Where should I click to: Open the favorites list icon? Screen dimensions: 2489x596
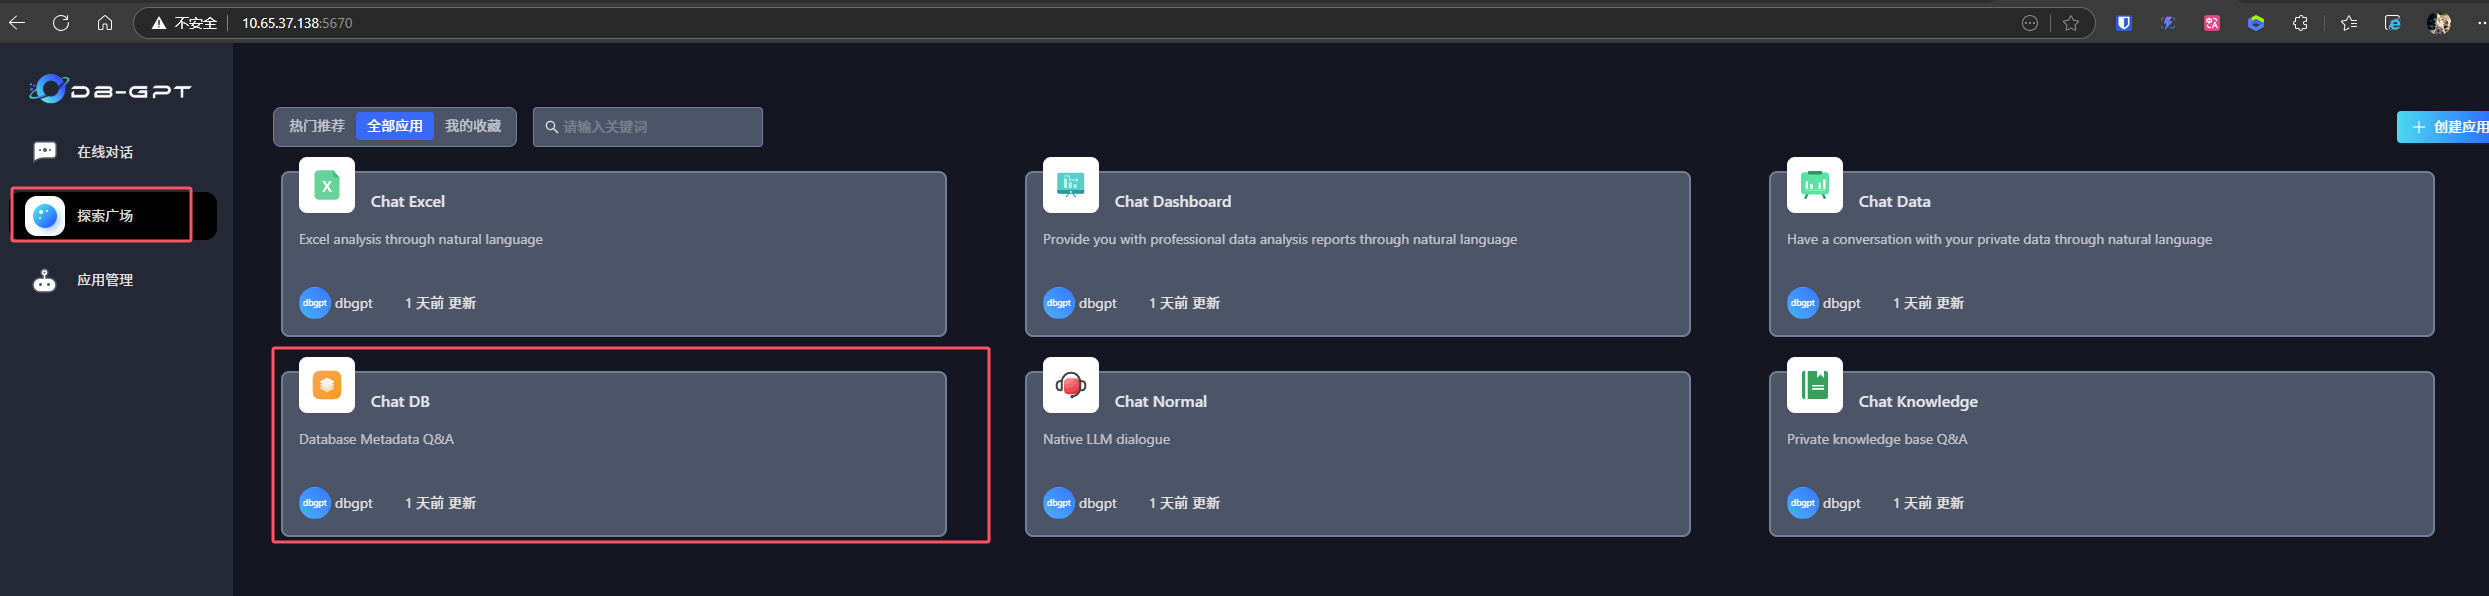tap(2349, 23)
